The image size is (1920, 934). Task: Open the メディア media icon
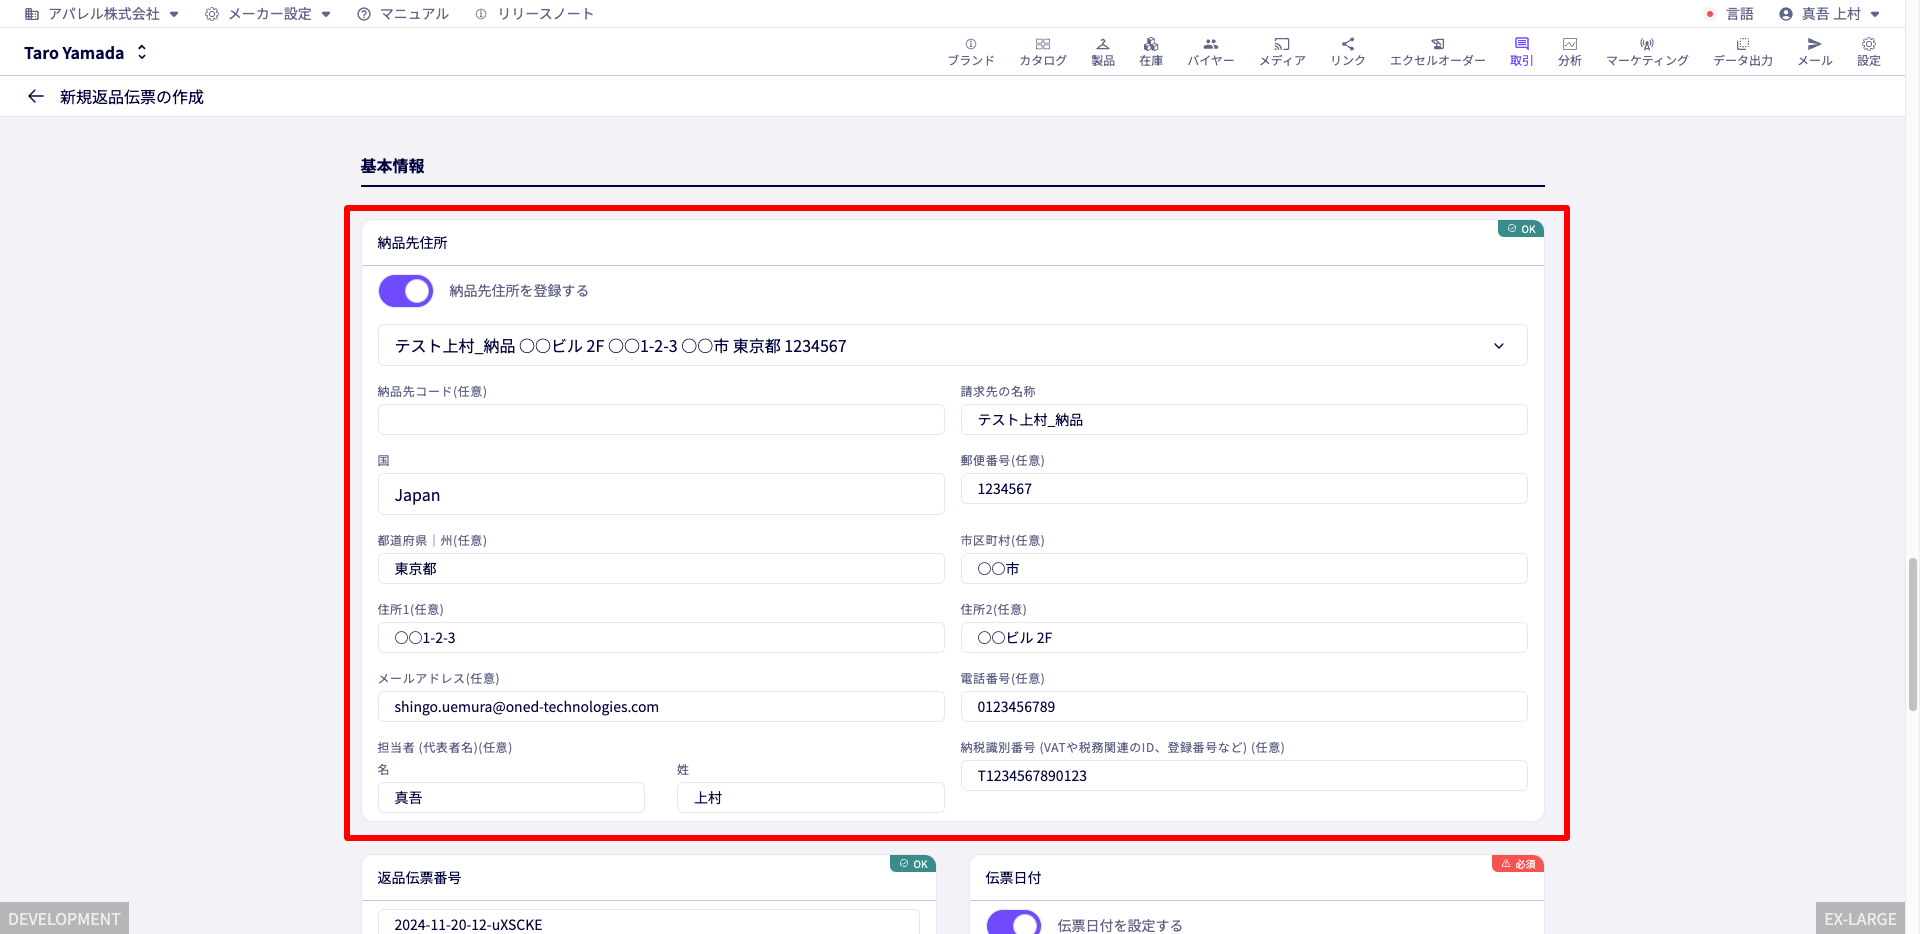(x=1282, y=52)
